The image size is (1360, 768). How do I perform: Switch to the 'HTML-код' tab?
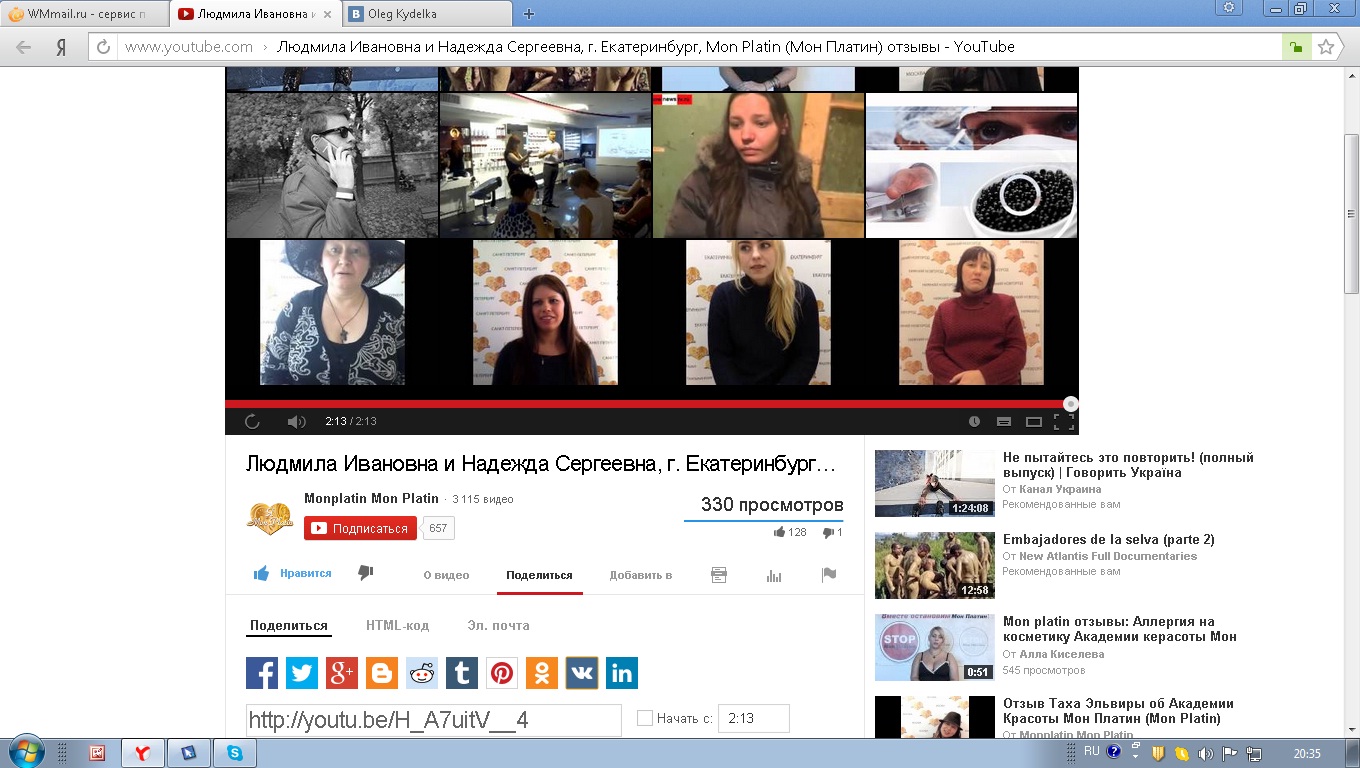pos(397,625)
